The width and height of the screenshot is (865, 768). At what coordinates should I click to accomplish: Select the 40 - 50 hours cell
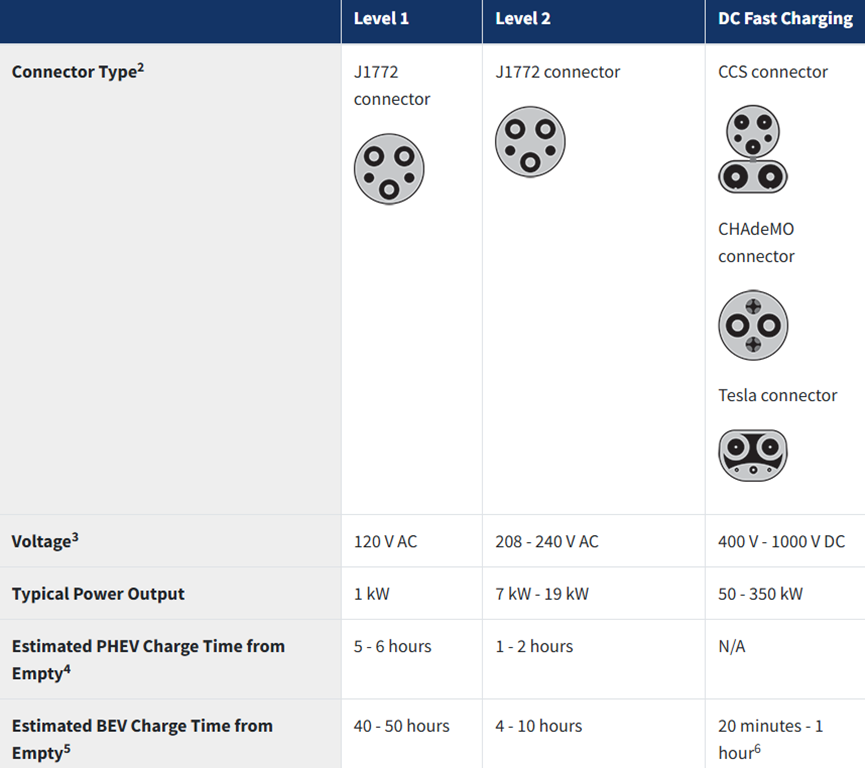coord(401,726)
